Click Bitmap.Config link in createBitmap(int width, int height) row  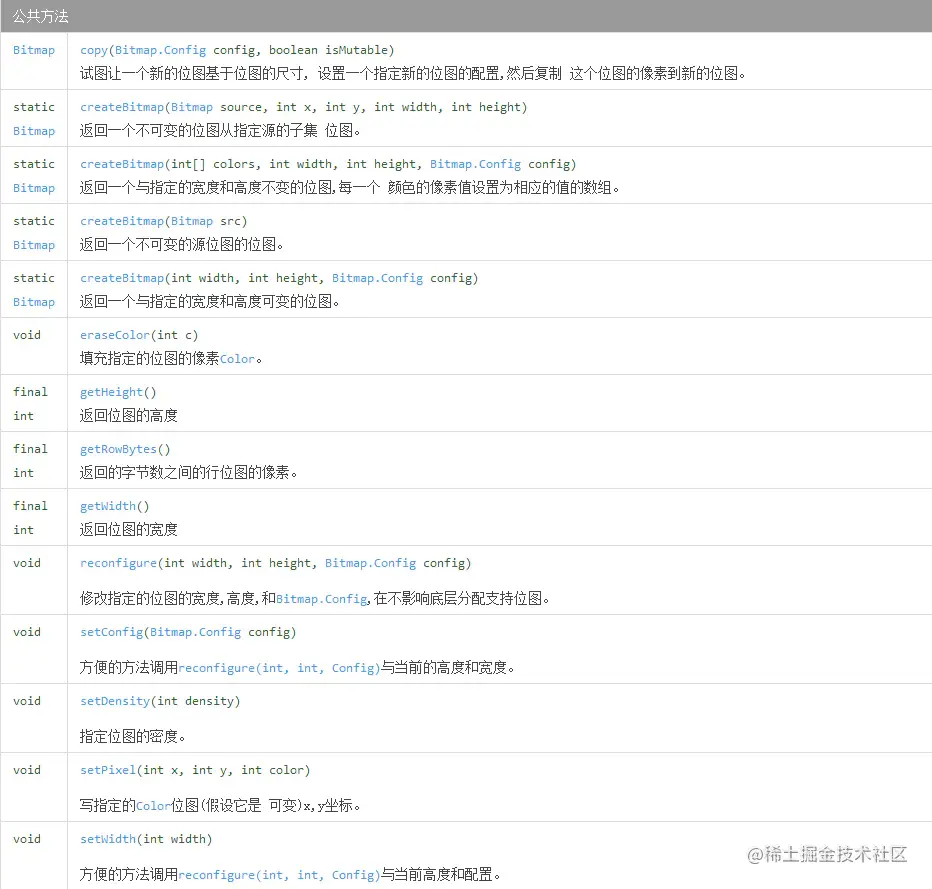[x=377, y=278]
